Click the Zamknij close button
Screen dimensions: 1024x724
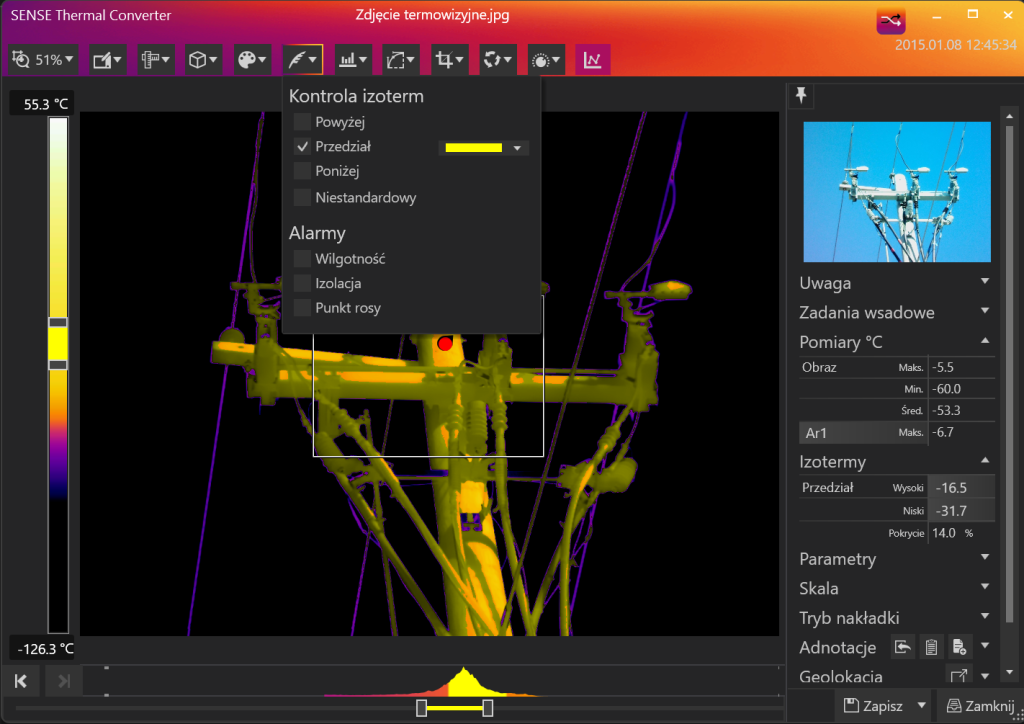click(980, 706)
